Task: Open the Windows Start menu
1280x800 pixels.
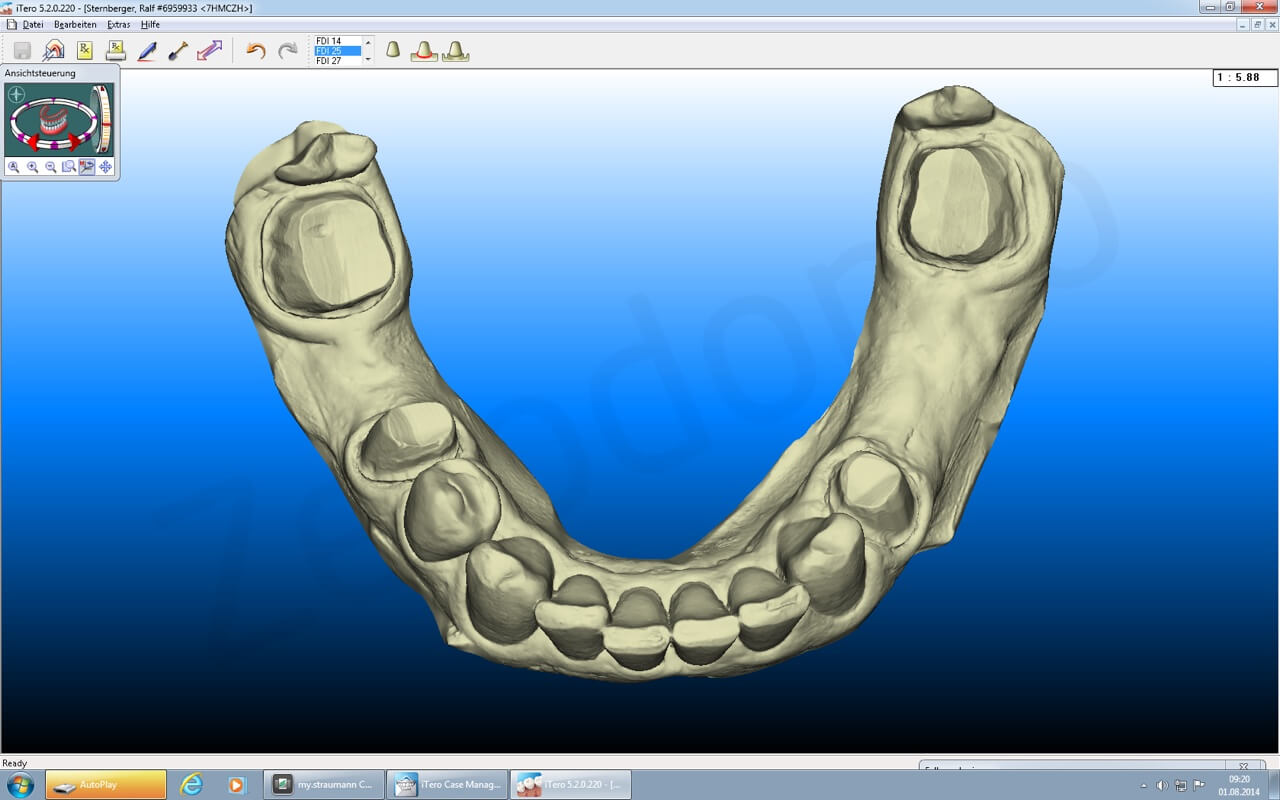Action: [19, 785]
